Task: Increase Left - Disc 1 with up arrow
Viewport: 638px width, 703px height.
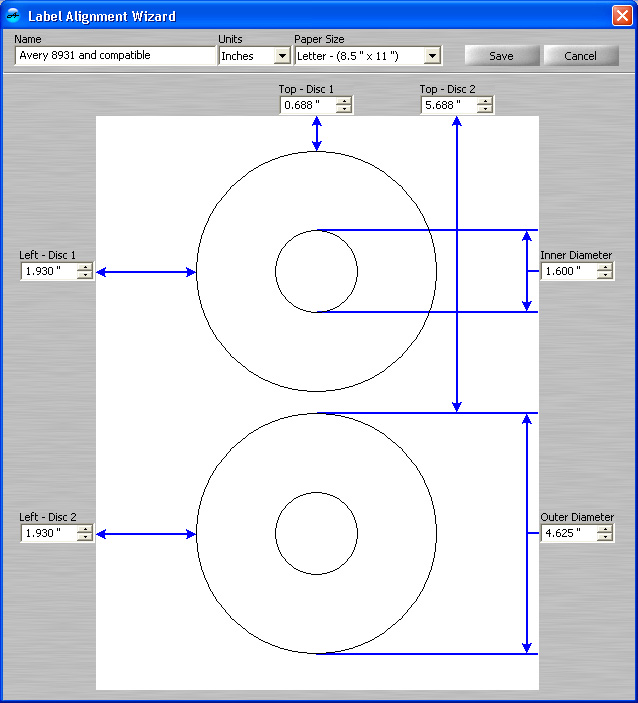Action: tap(85, 267)
